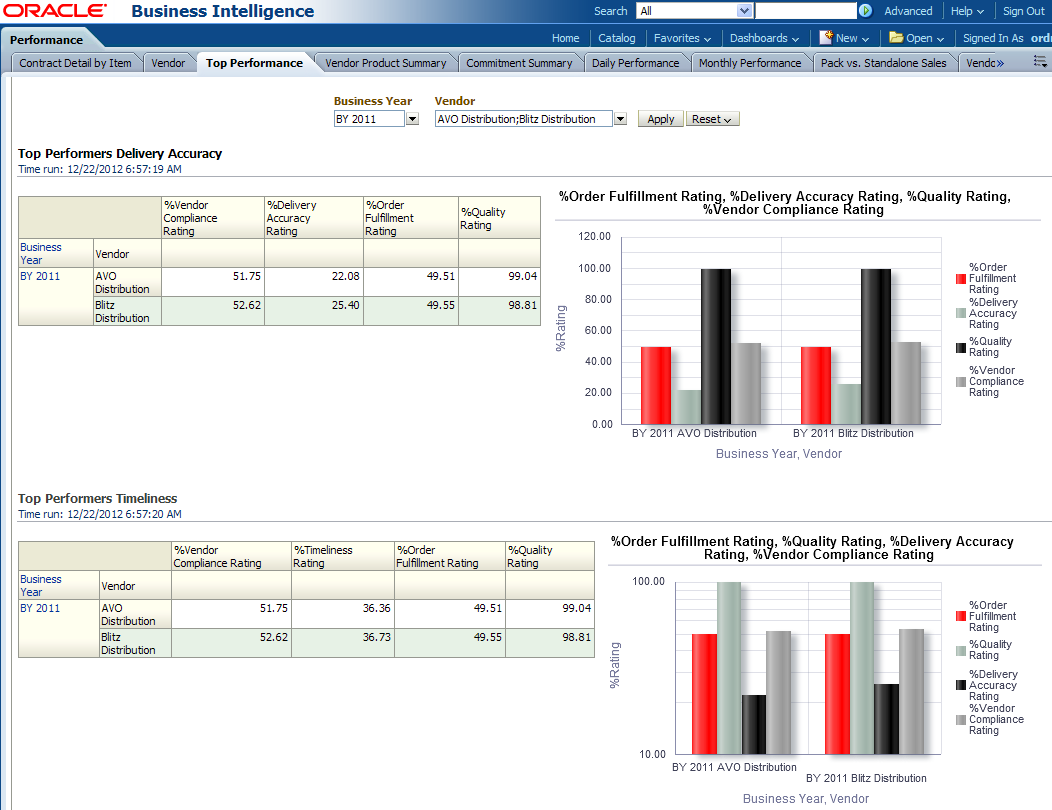
Task: Open the Dashboards menu
Action: pyautogui.click(x=764, y=38)
